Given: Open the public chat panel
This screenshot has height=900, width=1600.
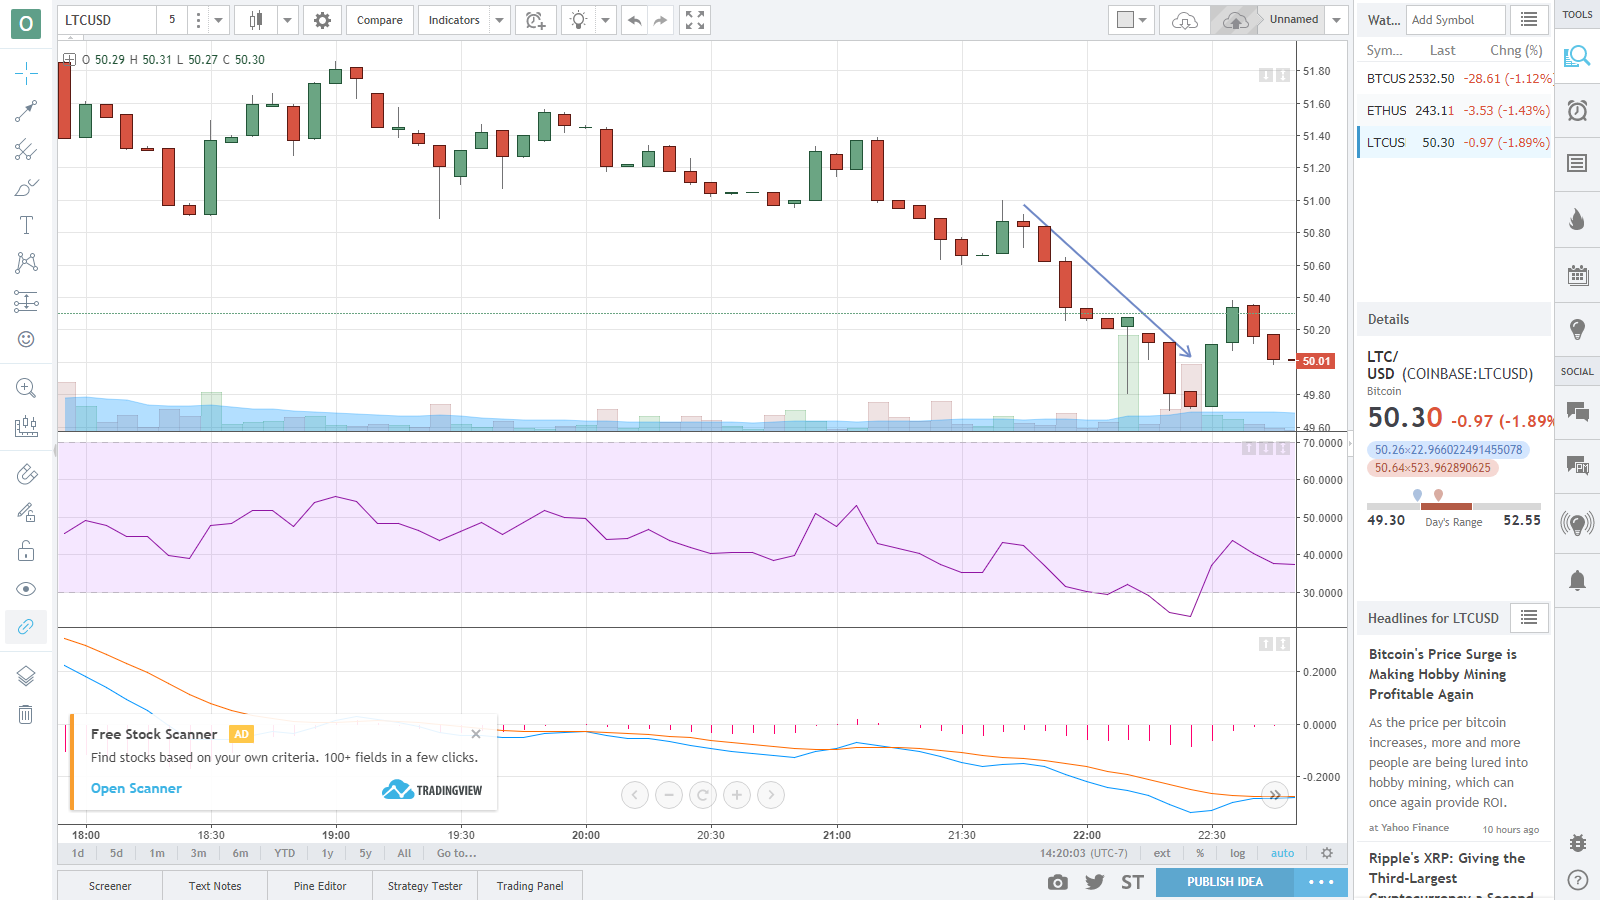Looking at the screenshot, I should [x=1578, y=411].
